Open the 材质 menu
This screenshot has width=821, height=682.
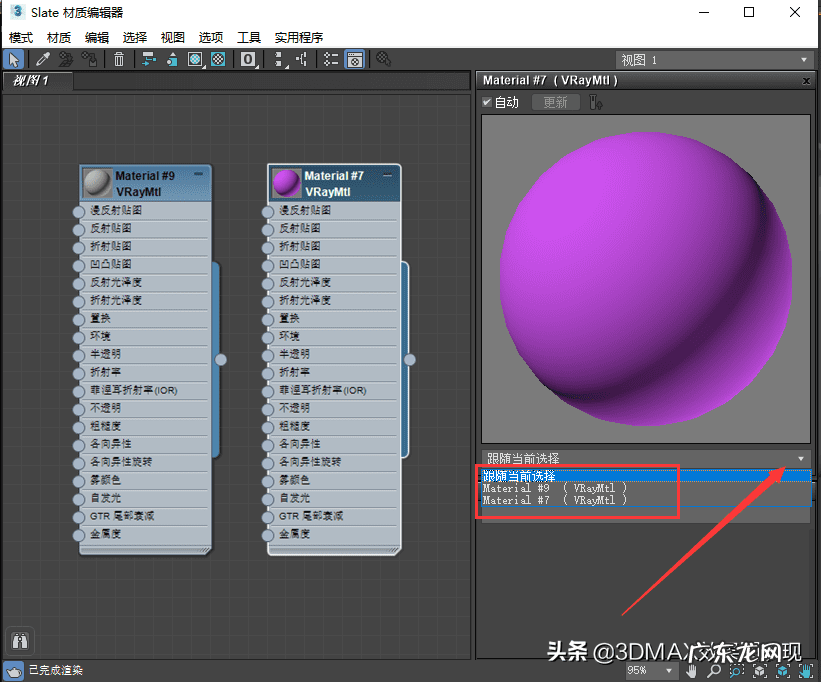pyautogui.click(x=59, y=37)
